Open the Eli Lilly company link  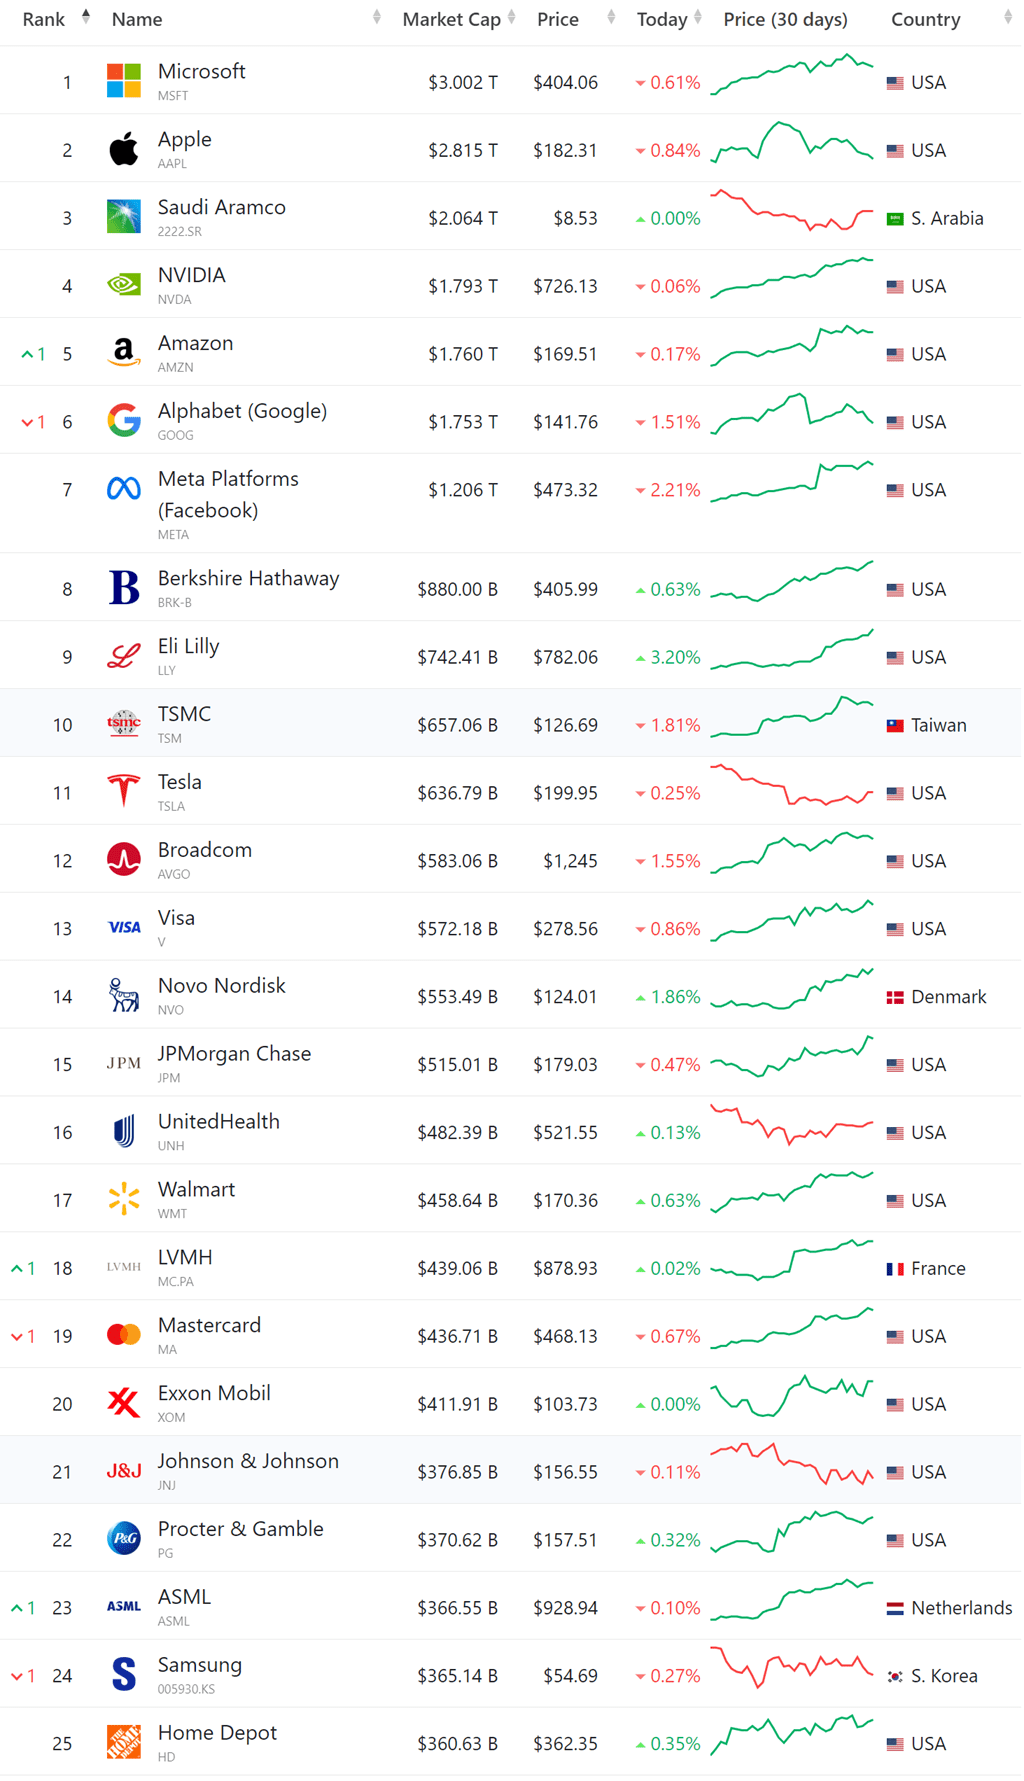188,647
